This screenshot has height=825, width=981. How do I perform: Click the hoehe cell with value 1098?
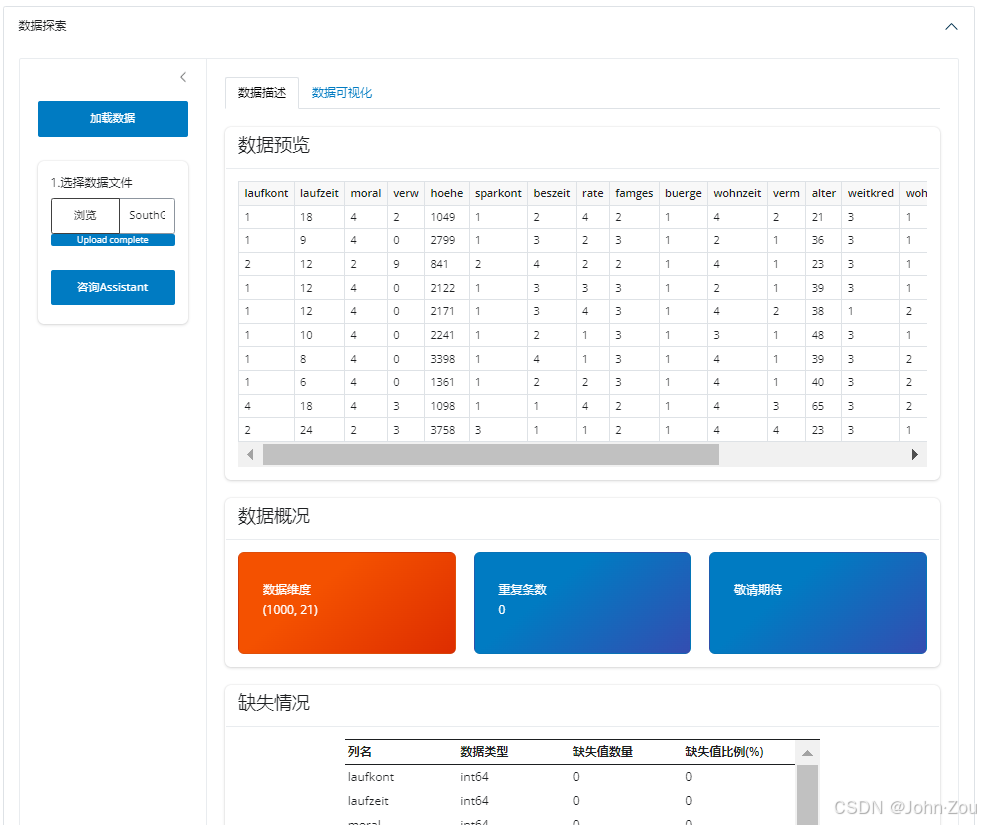tap(447, 406)
